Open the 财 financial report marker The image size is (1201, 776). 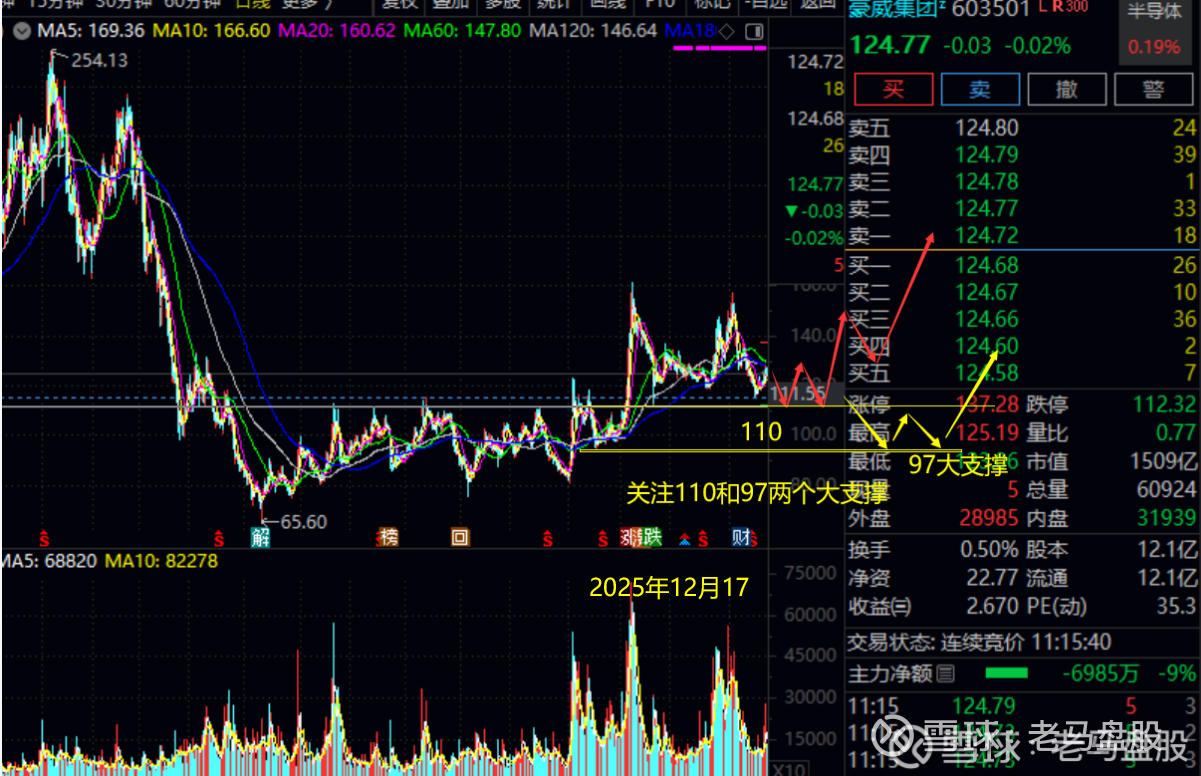pos(741,538)
